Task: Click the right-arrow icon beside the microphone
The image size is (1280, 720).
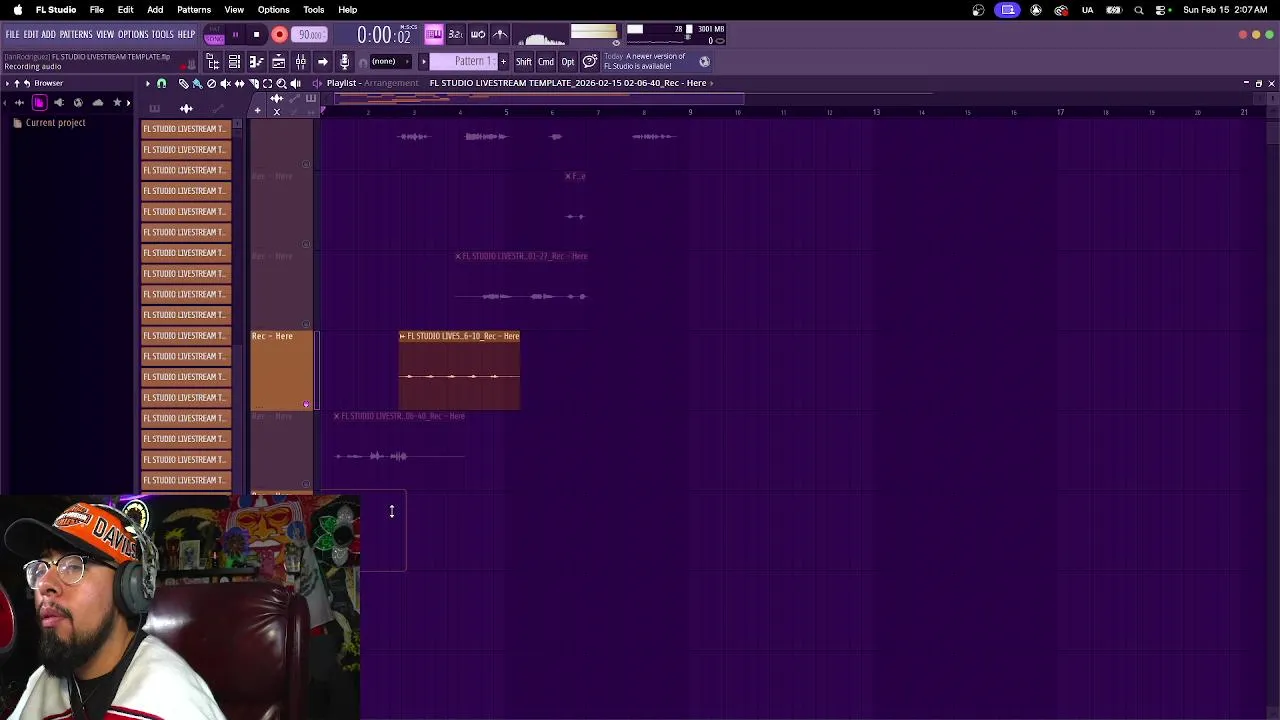Action: point(322,62)
